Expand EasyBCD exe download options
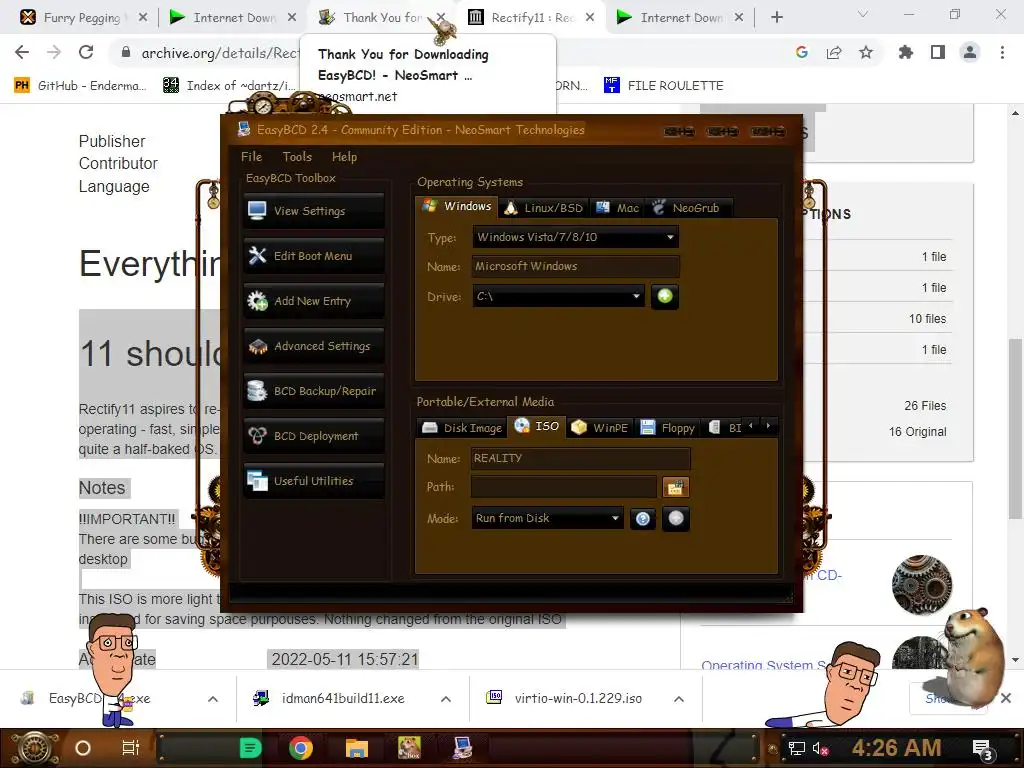The height and width of the screenshot is (768, 1024). pyautogui.click(x=213, y=699)
